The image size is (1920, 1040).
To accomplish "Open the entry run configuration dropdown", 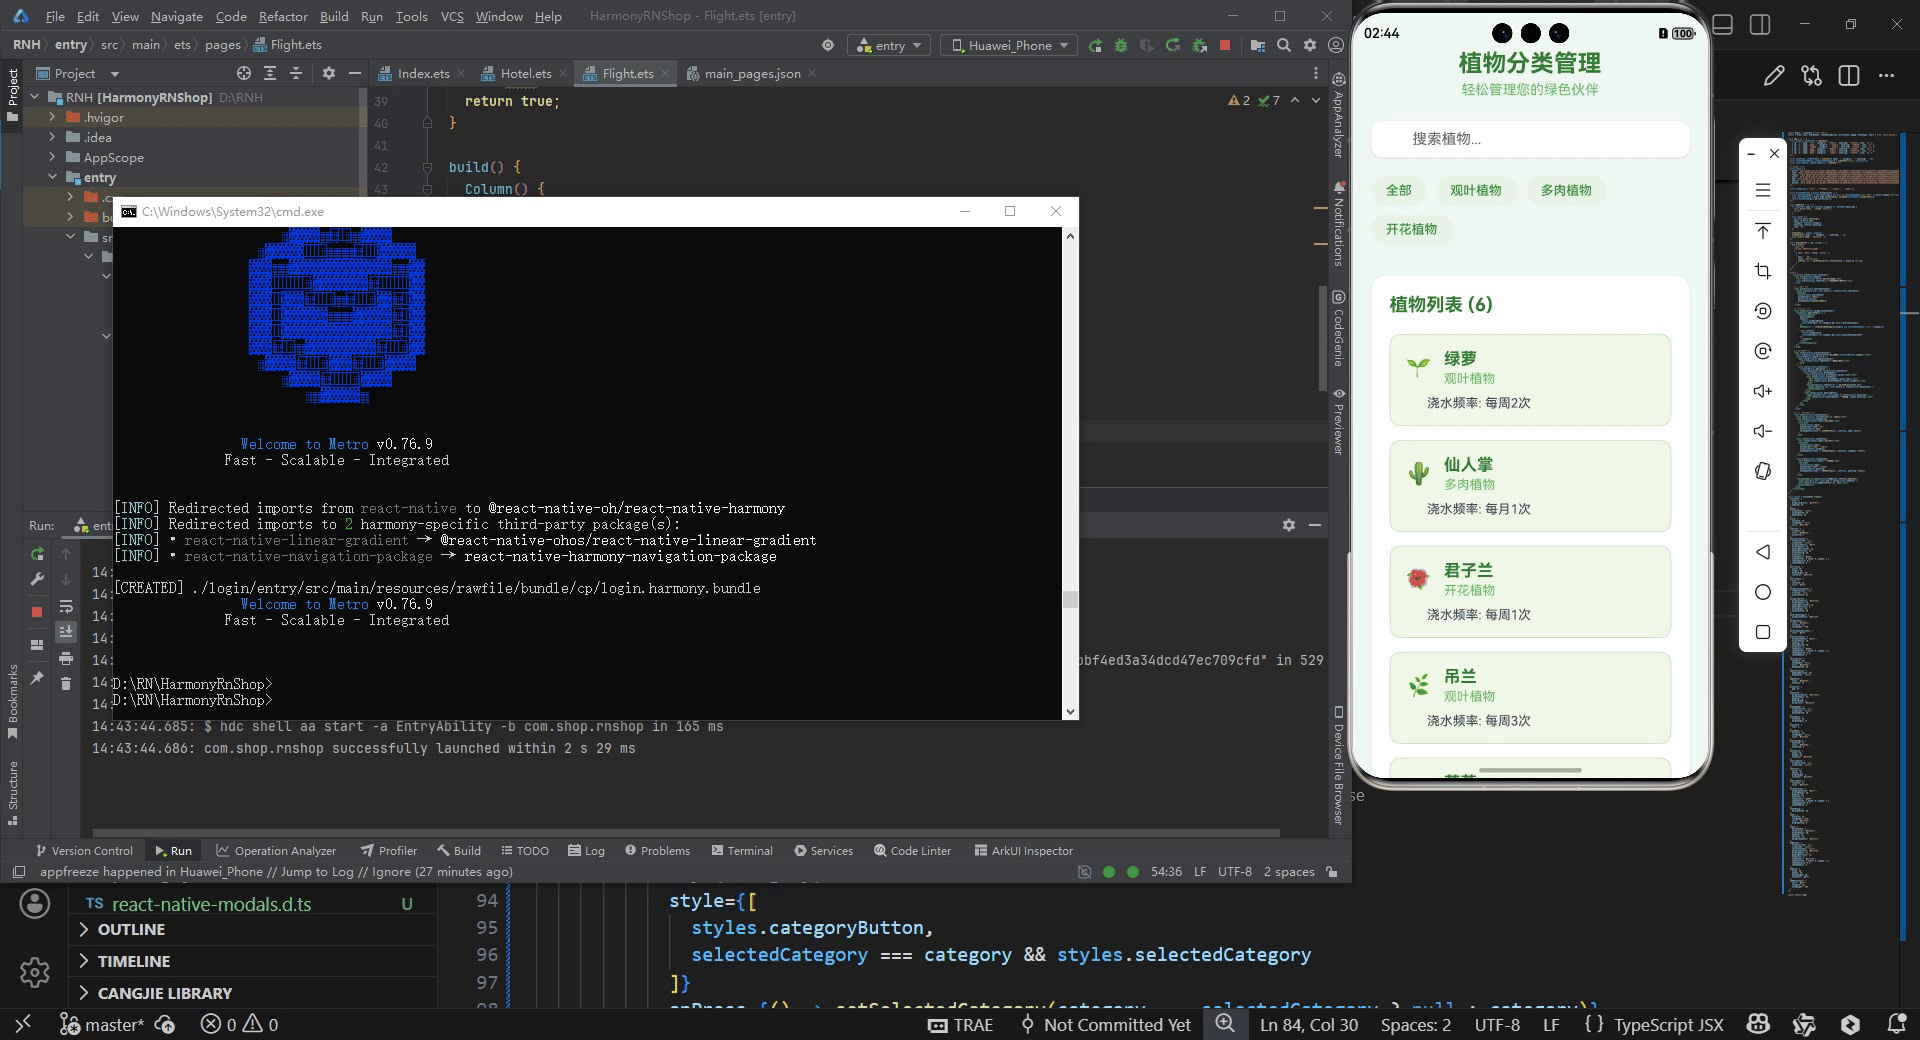I will [890, 45].
